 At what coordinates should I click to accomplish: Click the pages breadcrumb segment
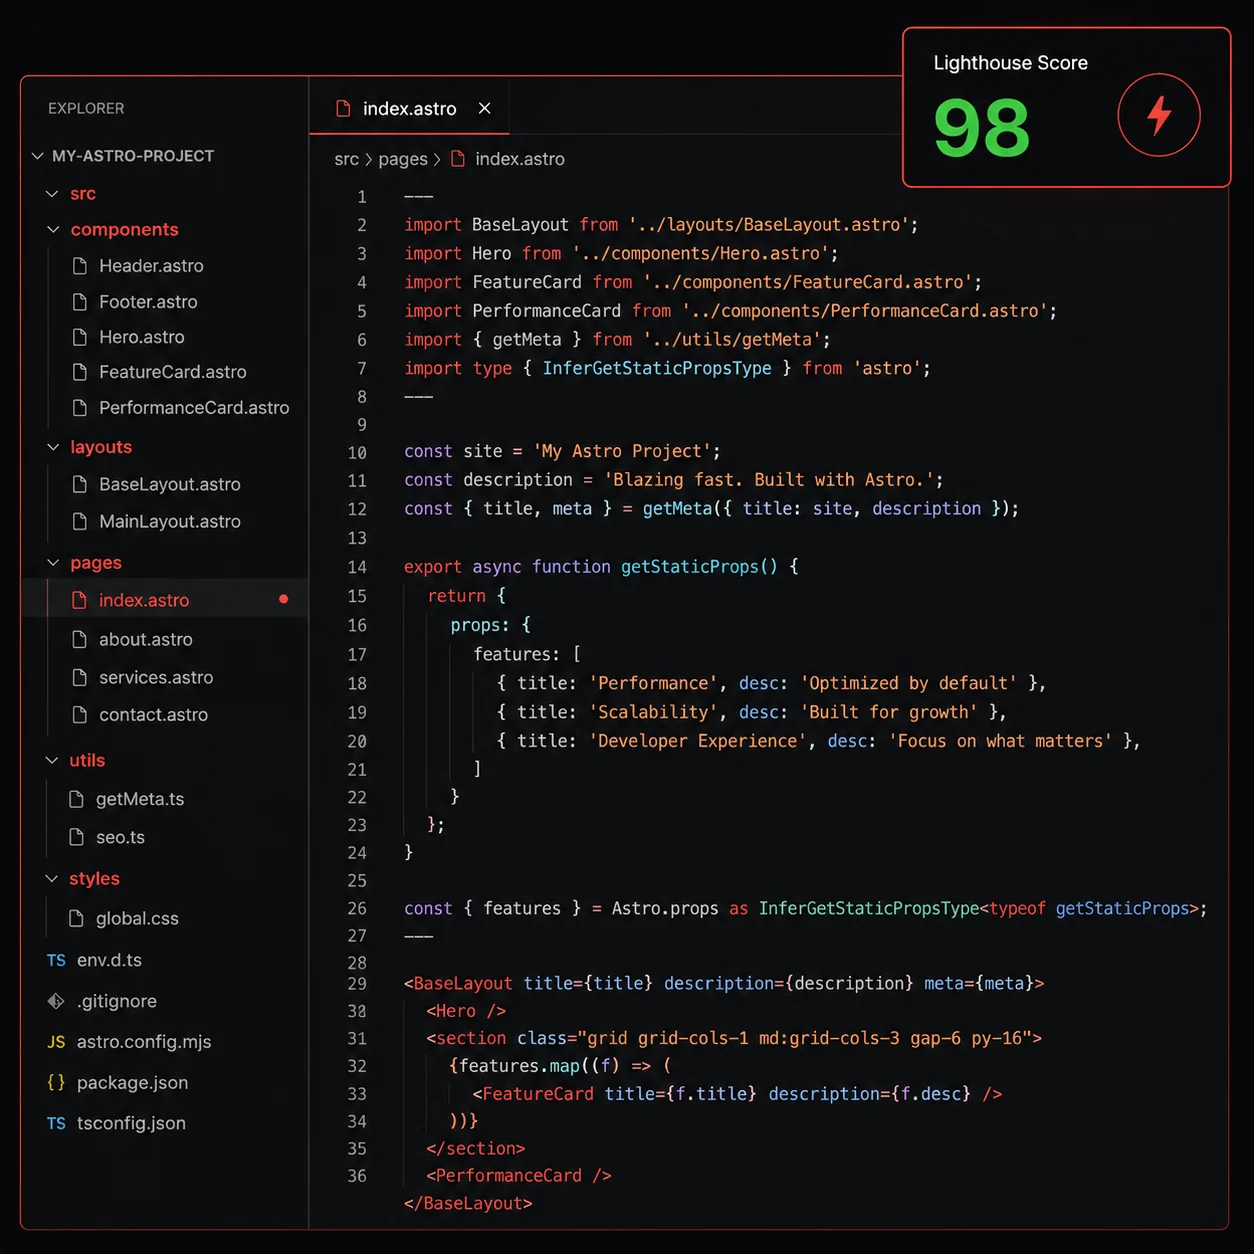403,159
